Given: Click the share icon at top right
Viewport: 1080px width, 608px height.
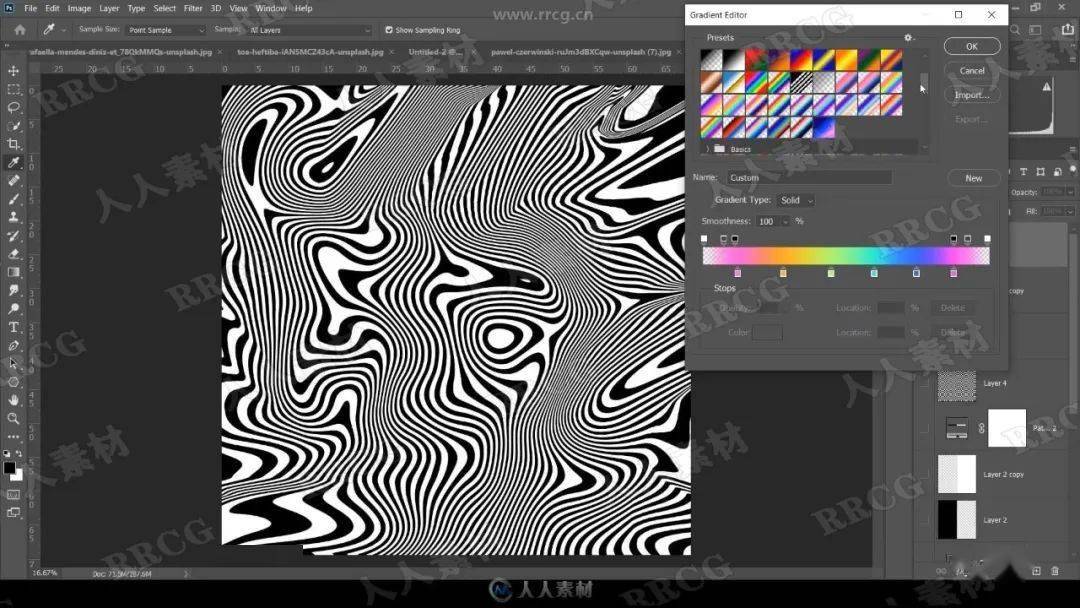Looking at the screenshot, I should pos(1068,30).
